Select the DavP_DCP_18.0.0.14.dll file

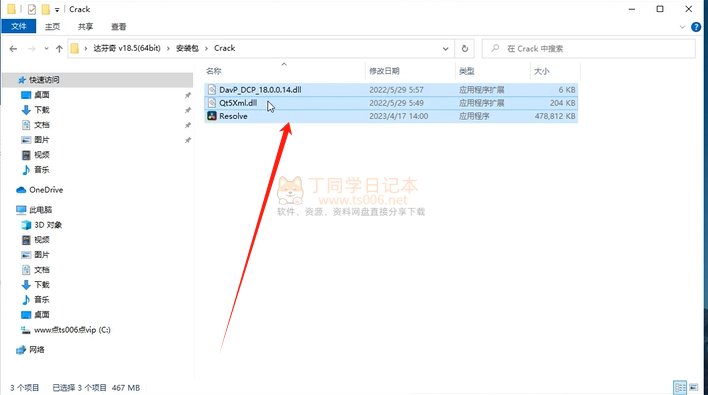click(x=391, y=90)
